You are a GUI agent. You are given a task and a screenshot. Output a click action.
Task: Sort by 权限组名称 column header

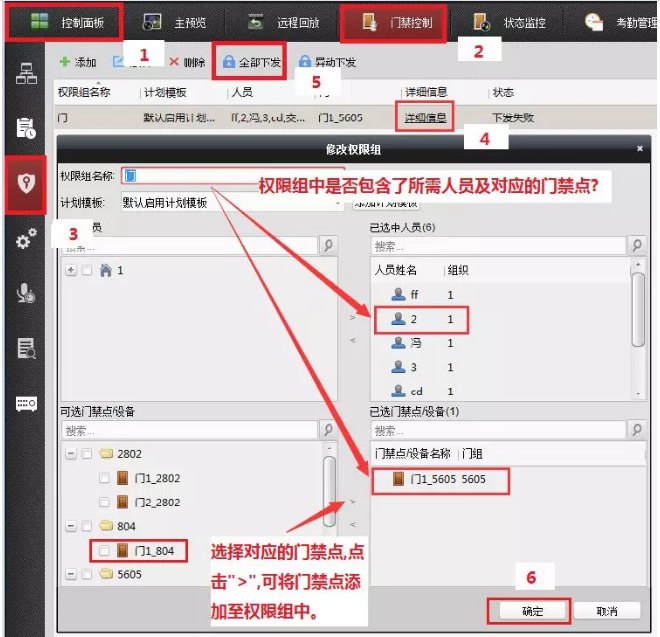(84, 92)
